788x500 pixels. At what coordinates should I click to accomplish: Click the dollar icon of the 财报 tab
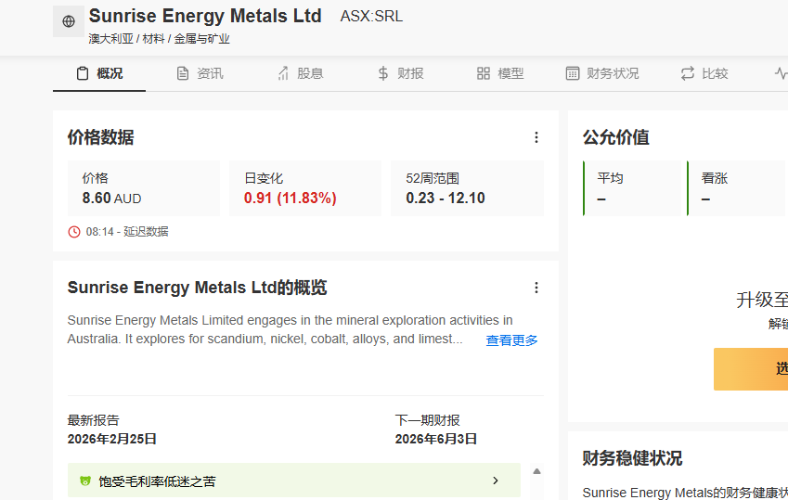(384, 73)
